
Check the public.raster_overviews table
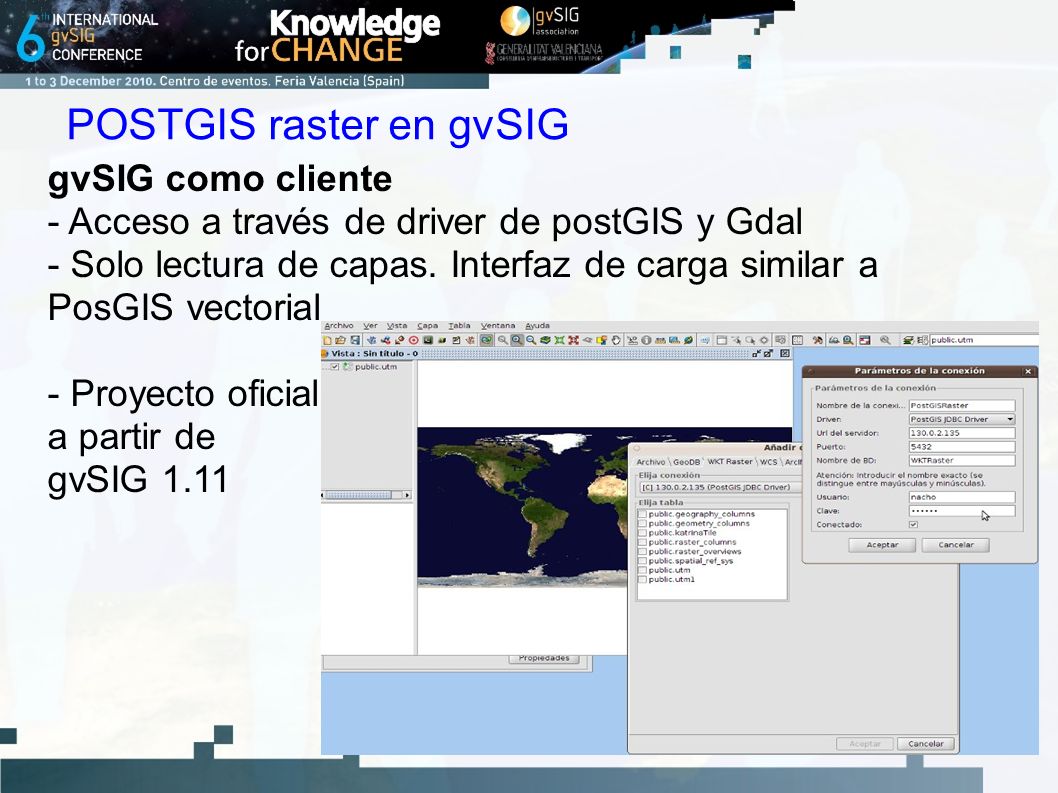point(643,551)
